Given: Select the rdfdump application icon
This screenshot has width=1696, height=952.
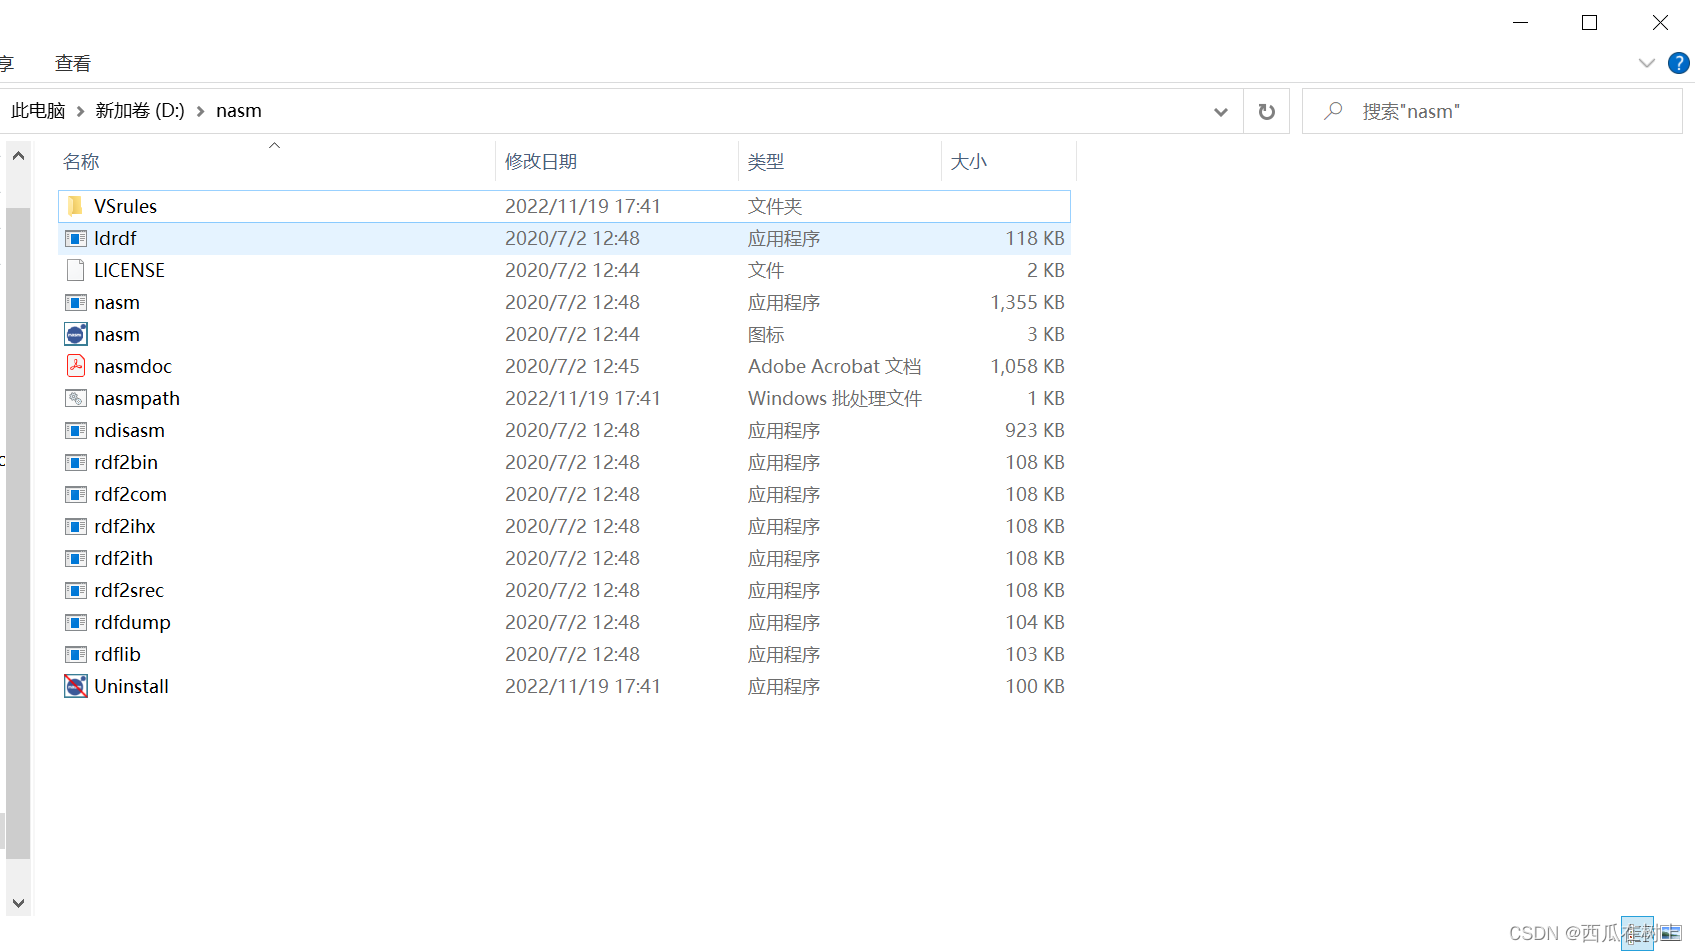Looking at the screenshot, I should pyautogui.click(x=76, y=622).
